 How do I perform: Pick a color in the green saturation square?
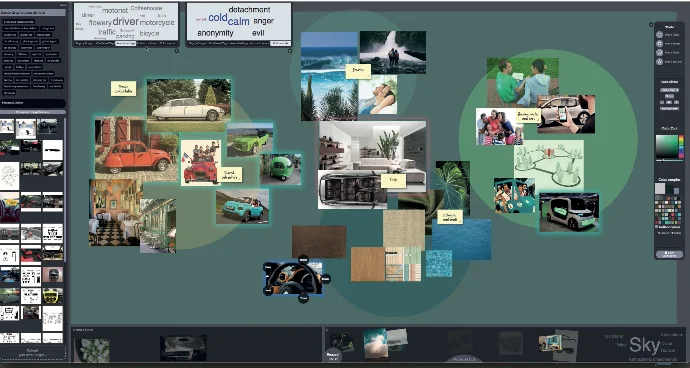tap(667, 147)
